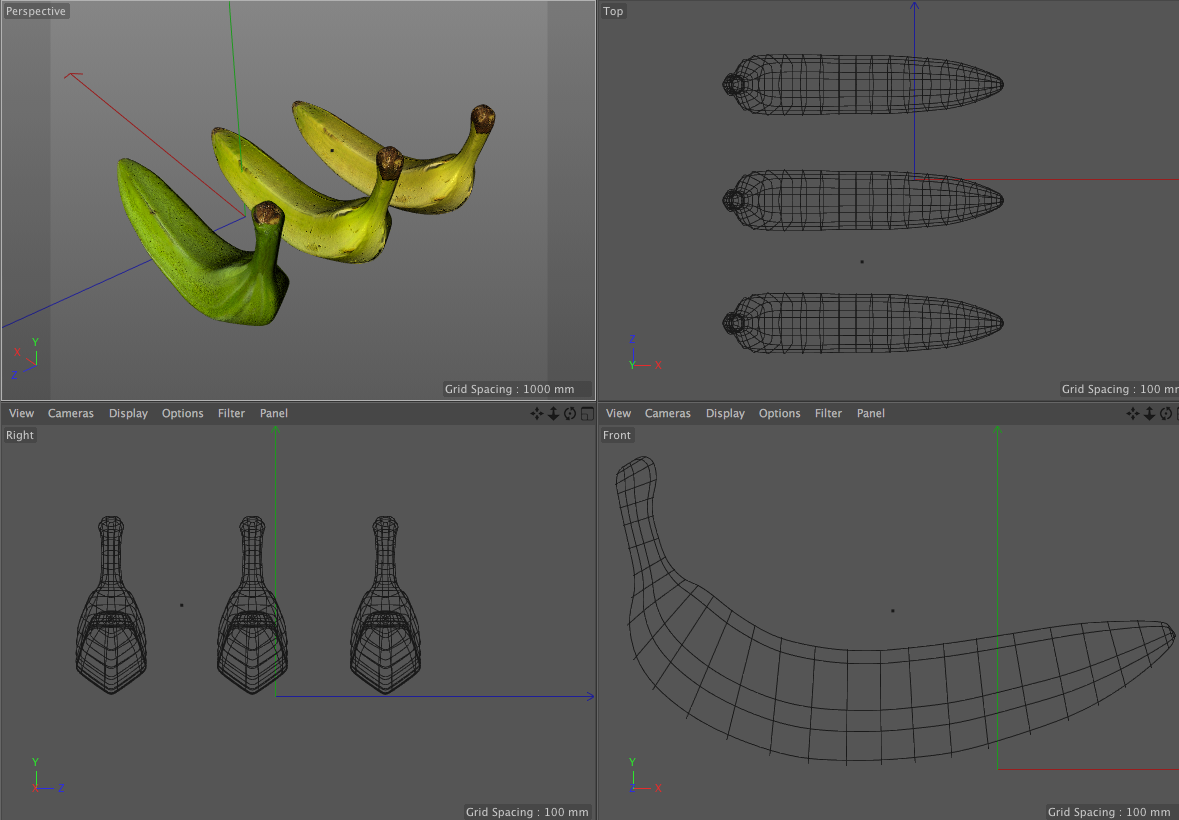Open the Panel menu in the Front viewport
1179x820 pixels.
(x=871, y=413)
